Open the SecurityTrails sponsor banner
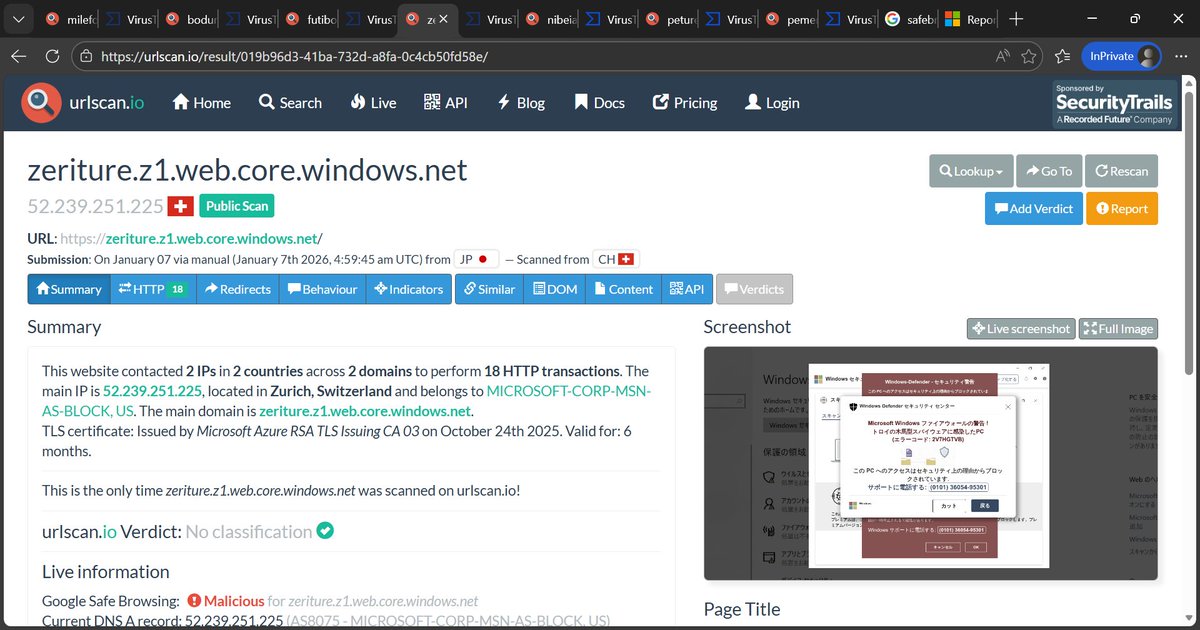1200x630 pixels. pos(1114,104)
